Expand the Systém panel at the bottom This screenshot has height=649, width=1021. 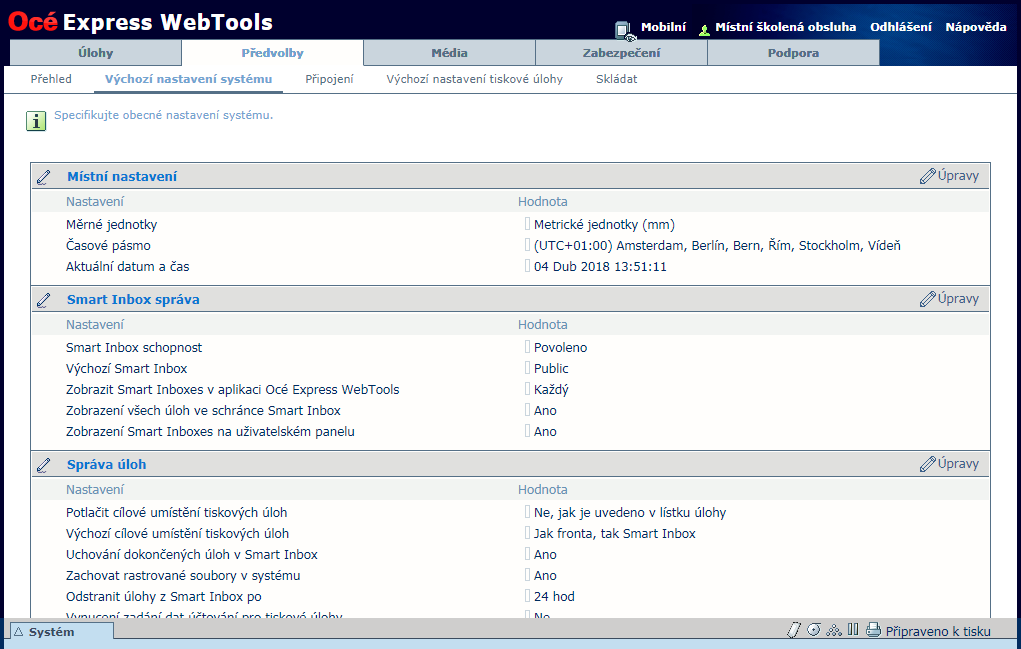pyautogui.click(x=62, y=631)
